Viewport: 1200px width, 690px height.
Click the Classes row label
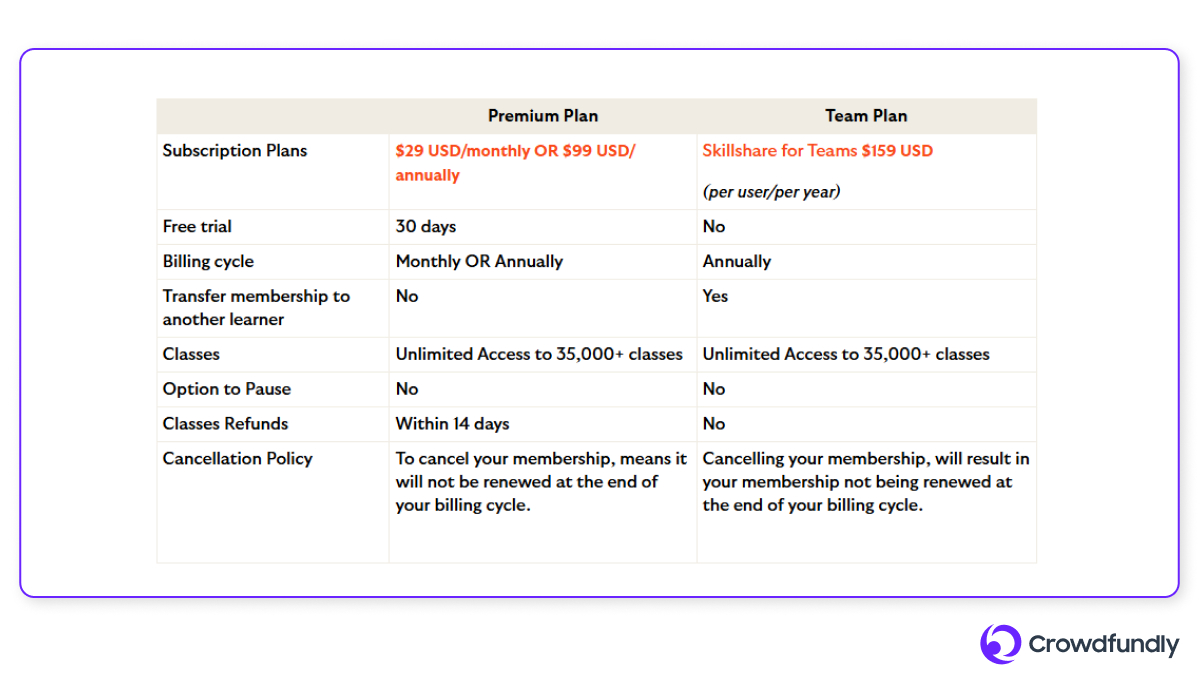pos(191,354)
